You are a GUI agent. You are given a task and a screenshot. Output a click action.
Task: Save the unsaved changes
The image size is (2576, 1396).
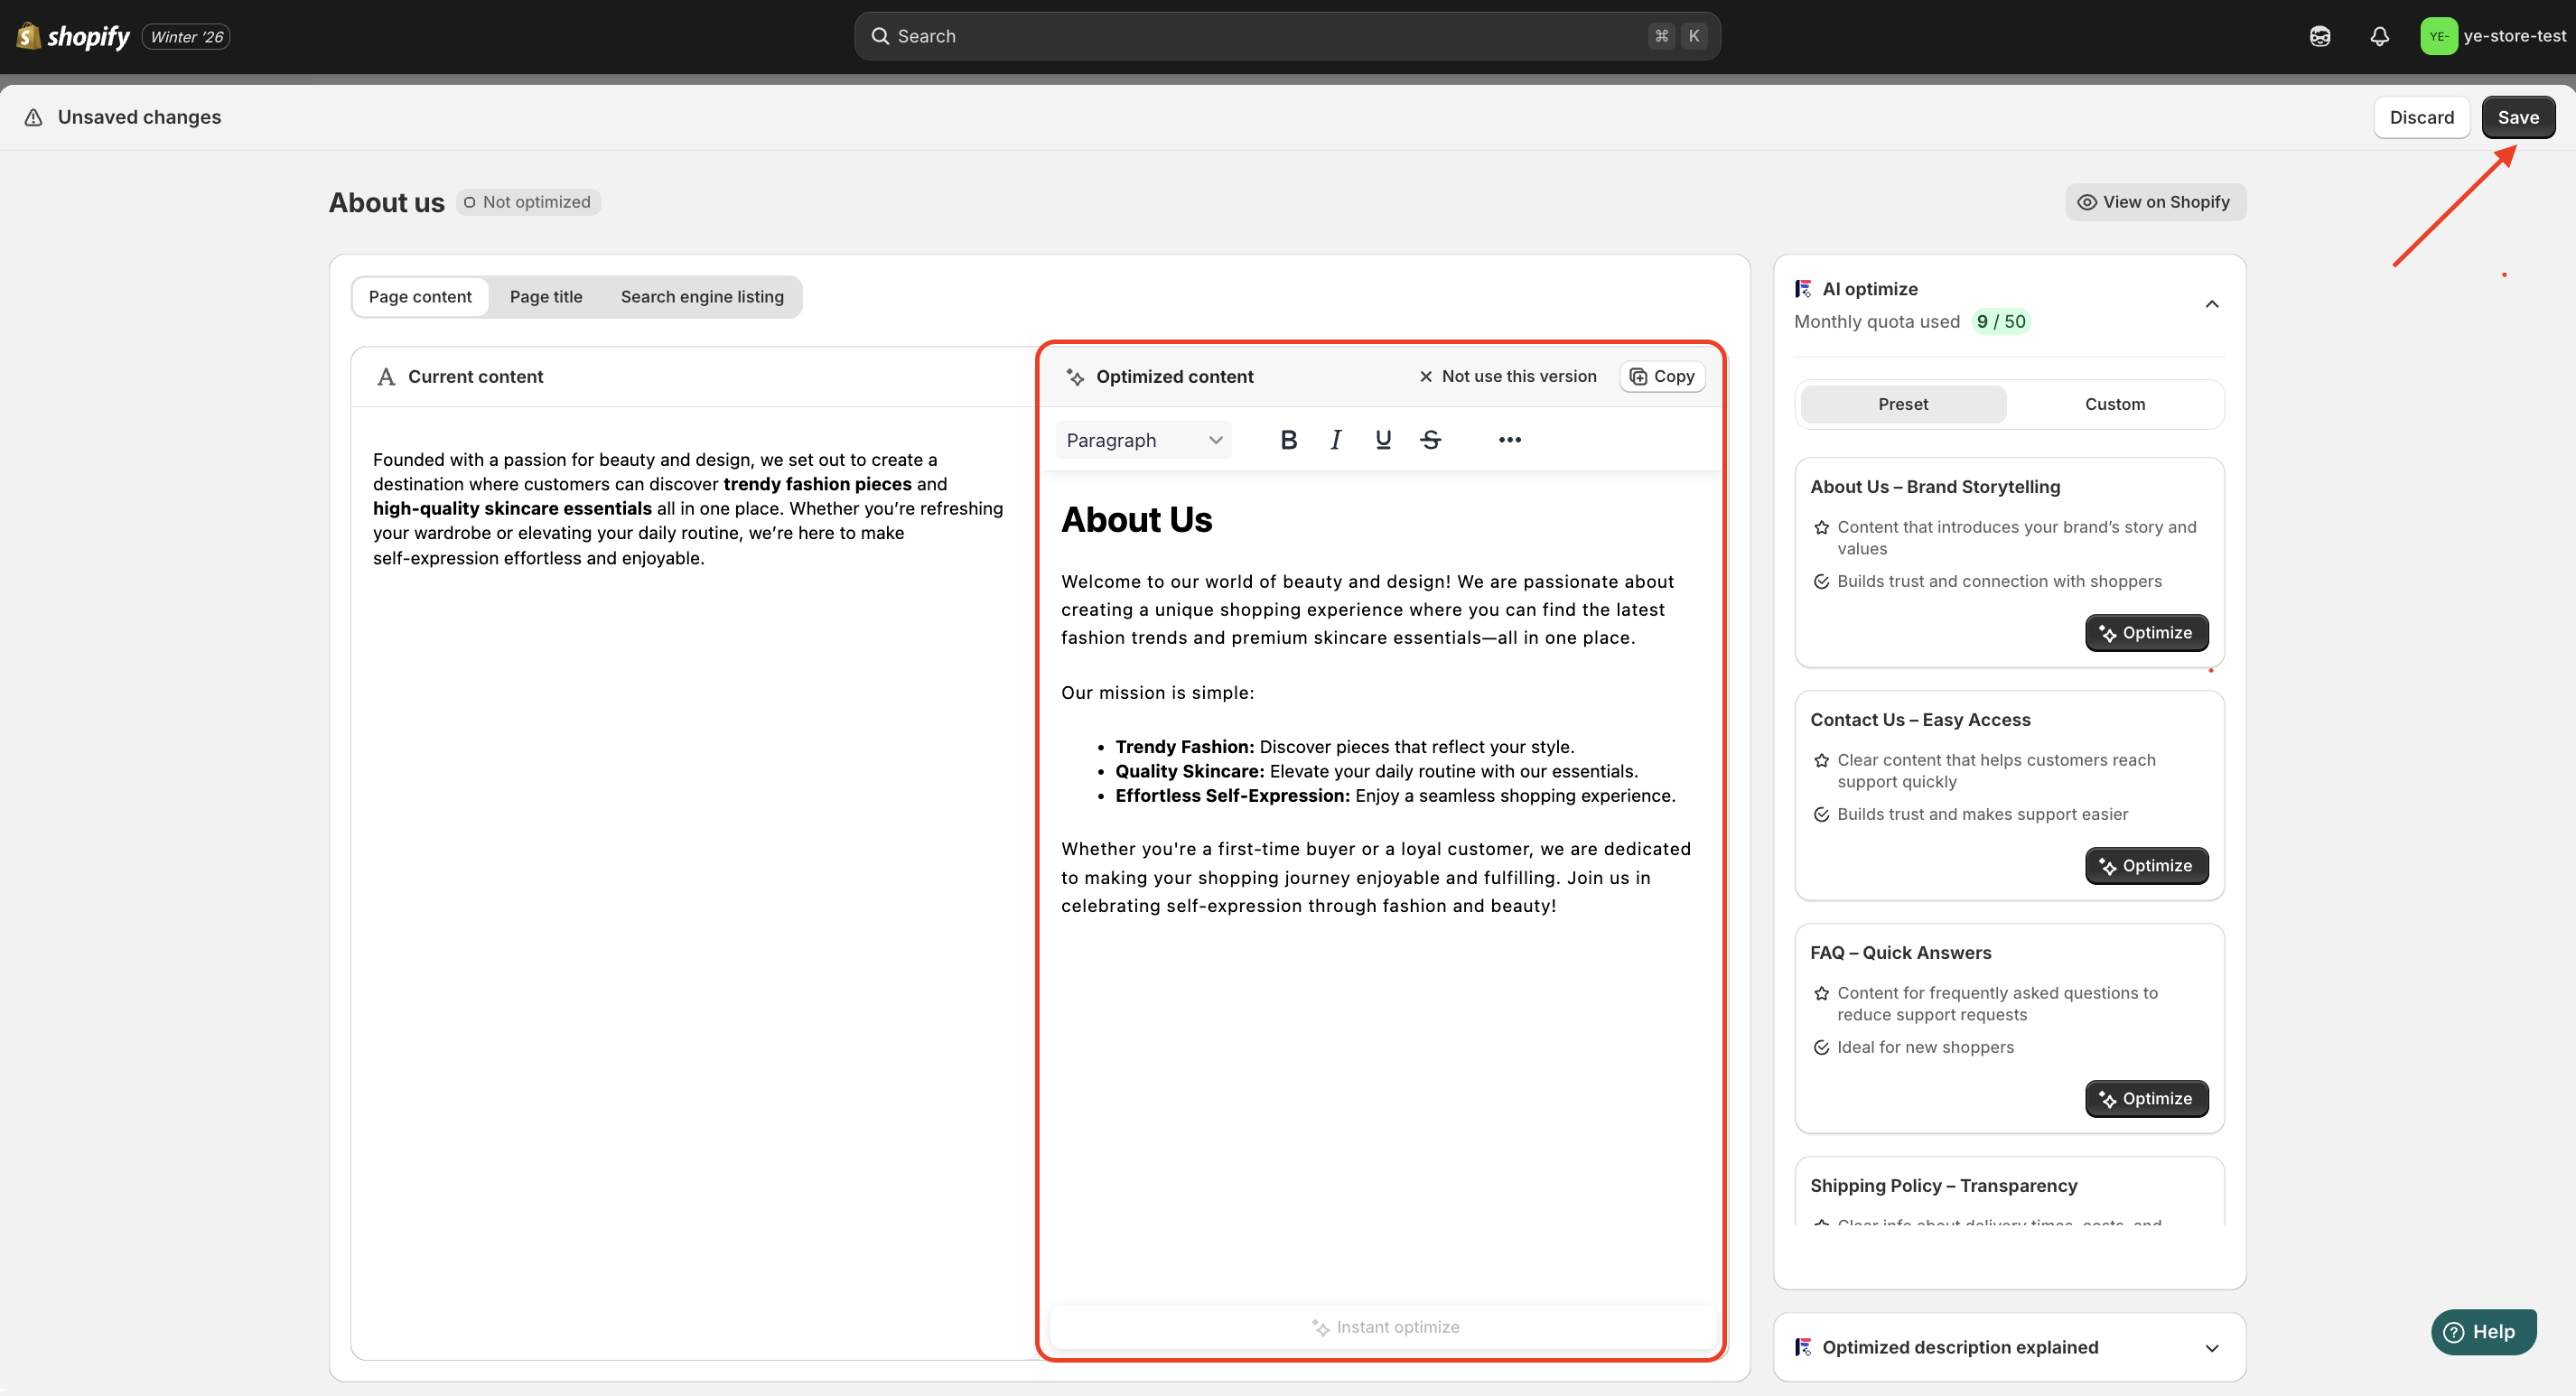(x=2517, y=118)
